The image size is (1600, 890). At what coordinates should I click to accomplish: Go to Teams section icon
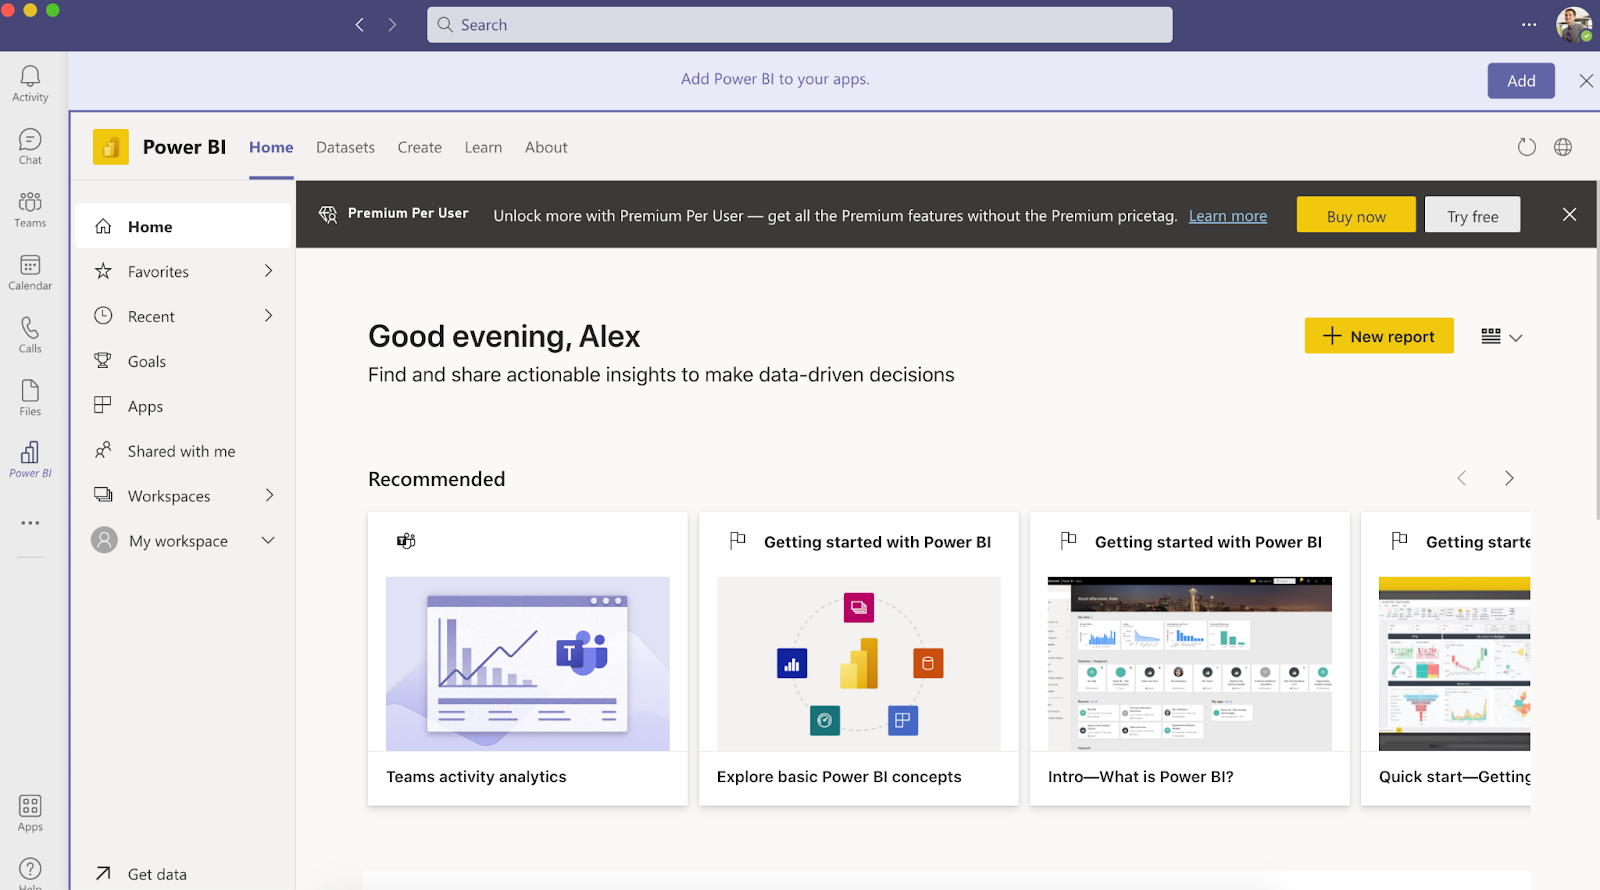tap(30, 210)
